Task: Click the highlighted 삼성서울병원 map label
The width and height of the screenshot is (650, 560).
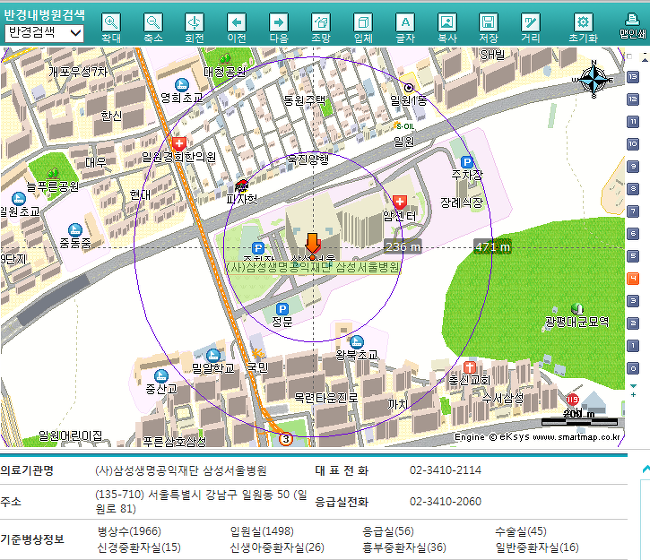Action: [x=313, y=267]
